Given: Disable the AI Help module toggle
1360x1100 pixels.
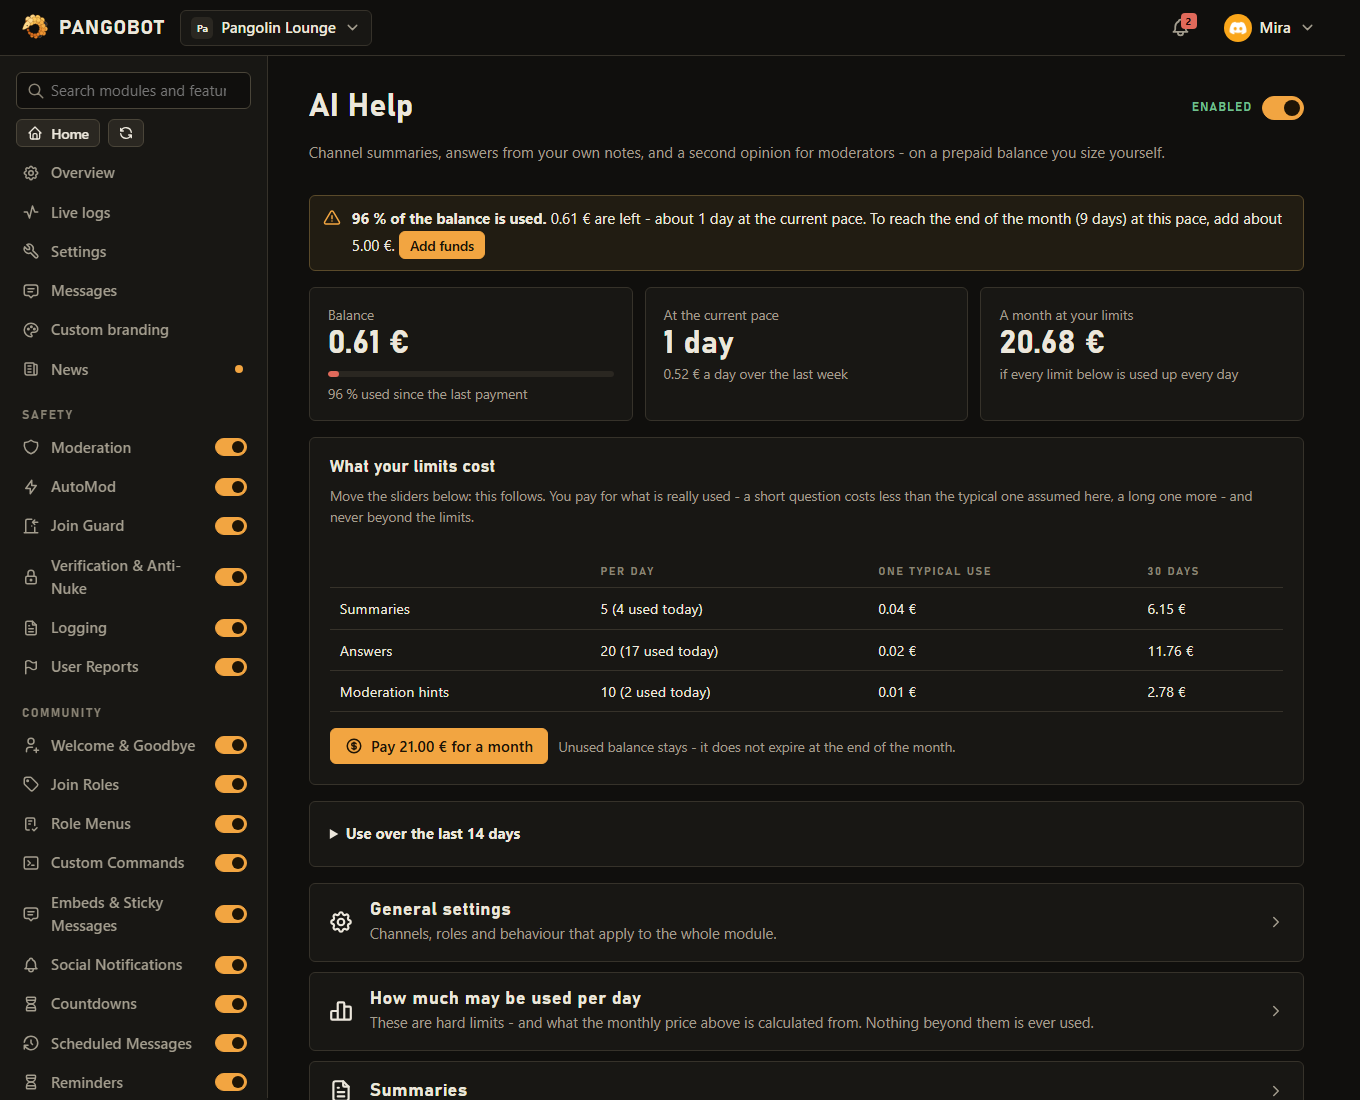Looking at the screenshot, I should pos(1283,107).
